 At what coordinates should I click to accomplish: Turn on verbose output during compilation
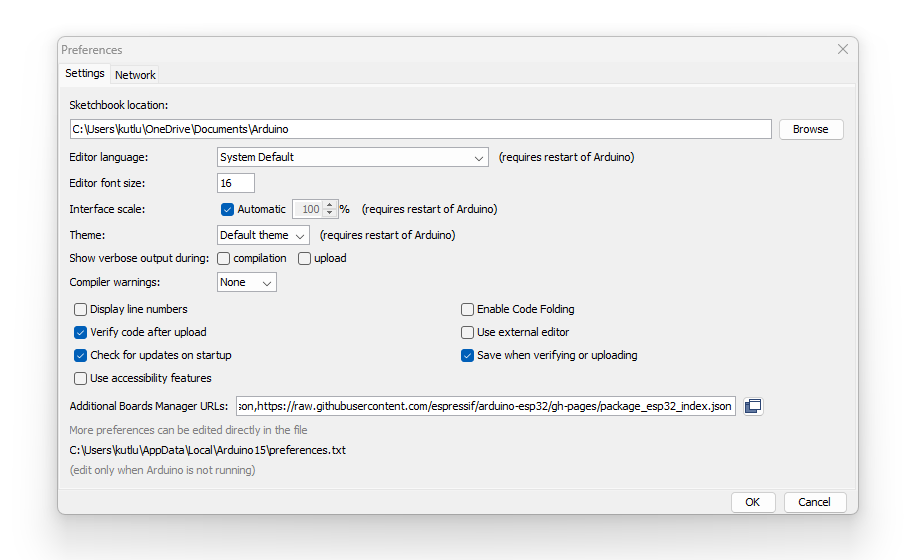[x=224, y=258]
